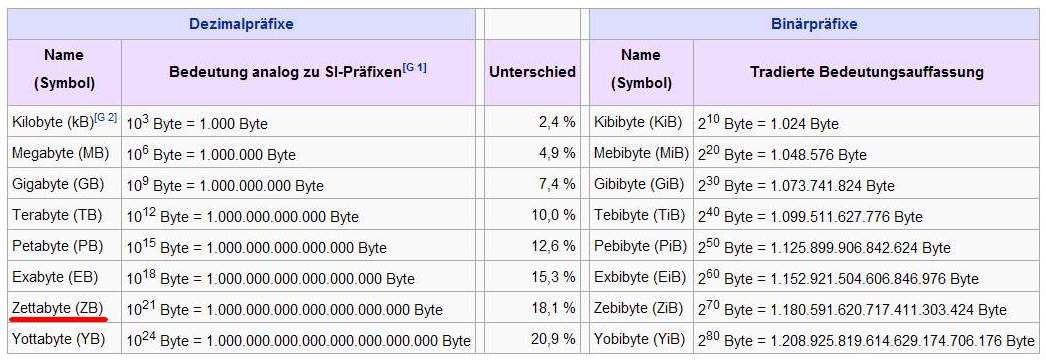Screen dimensions: 1046x362
Task: Select the underlined Zettabyte (ZB) cell
Action: 65,308
